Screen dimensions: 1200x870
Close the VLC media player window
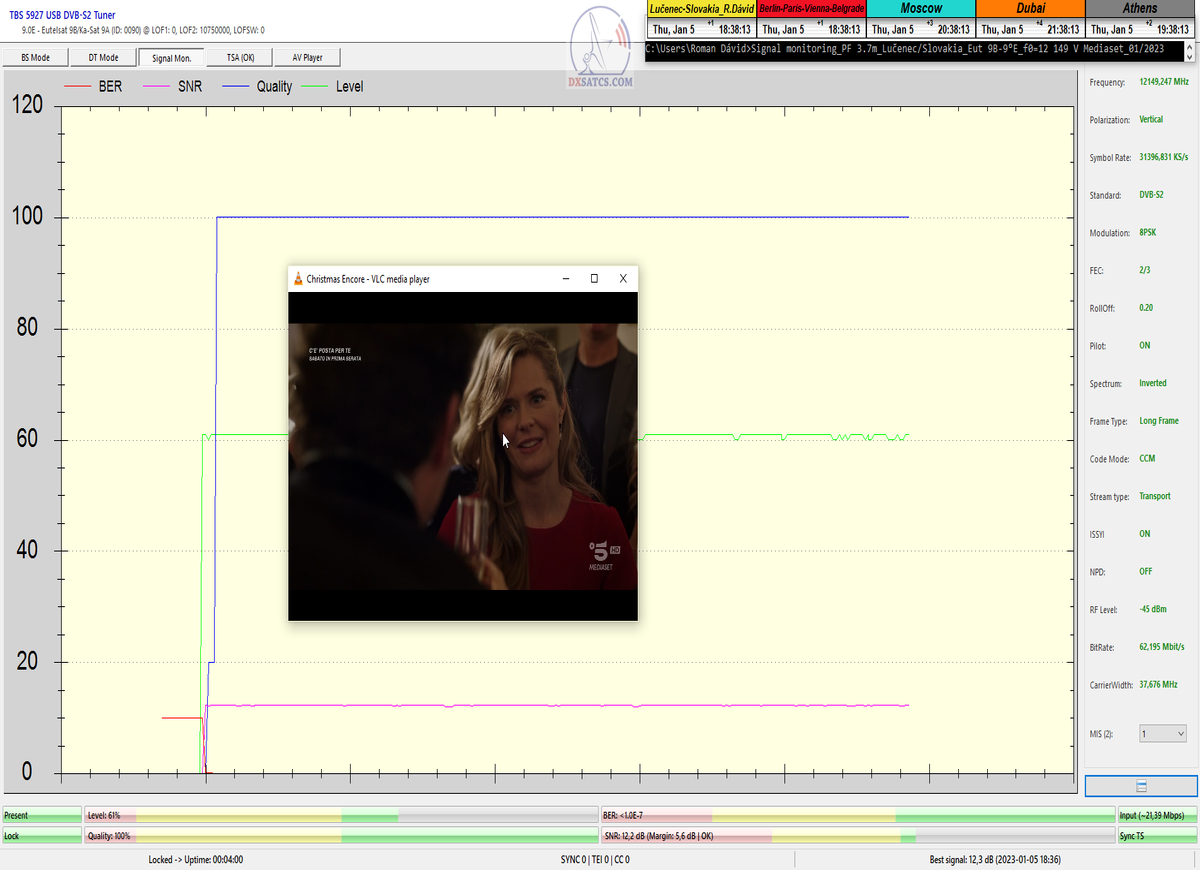[x=623, y=279]
